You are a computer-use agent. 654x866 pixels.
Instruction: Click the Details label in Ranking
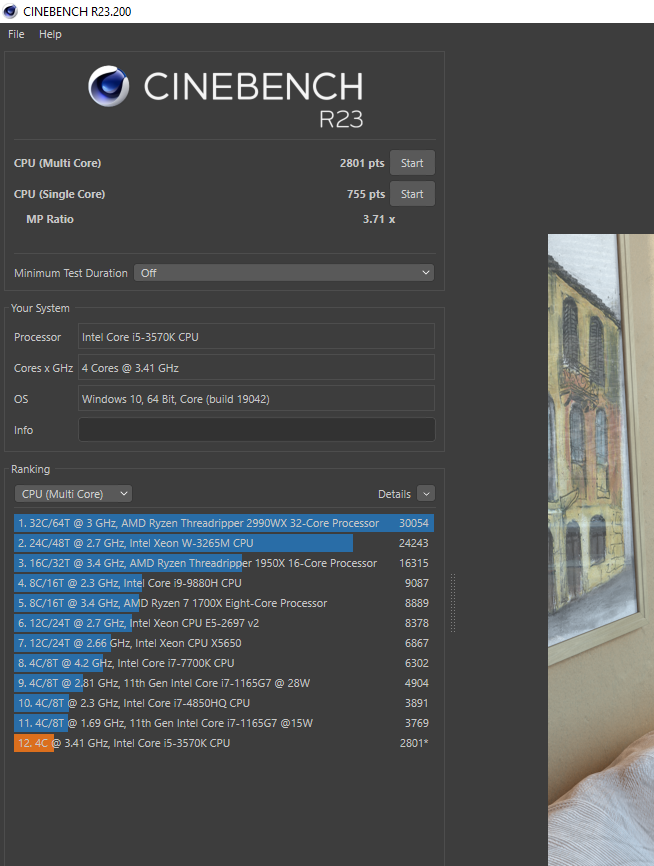tap(394, 494)
